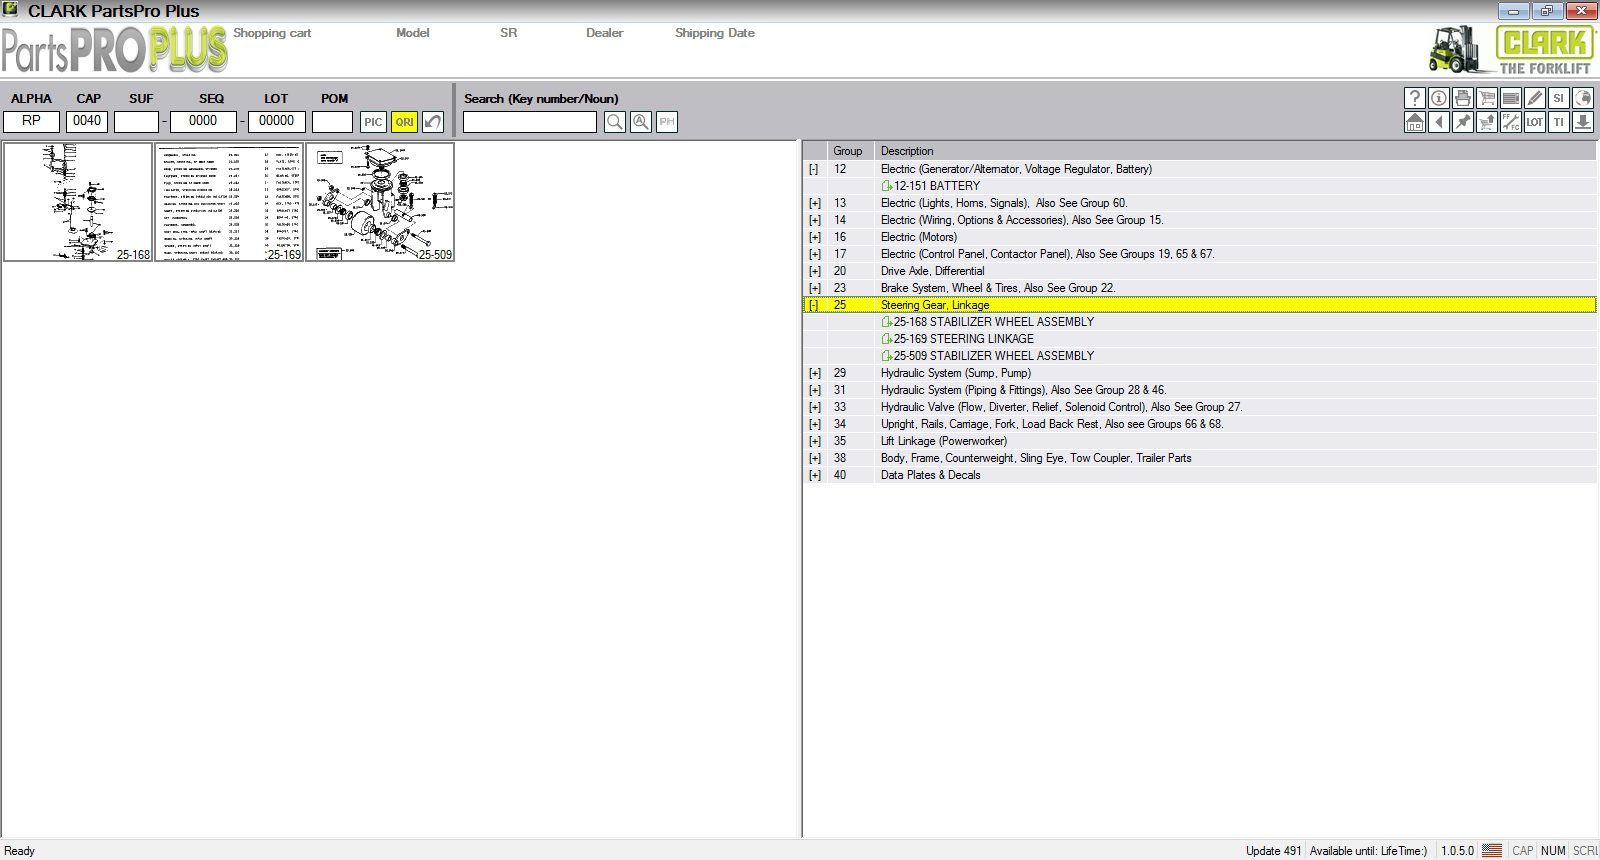
Task: Click the Clark forklift logo
Action: 1511,50
